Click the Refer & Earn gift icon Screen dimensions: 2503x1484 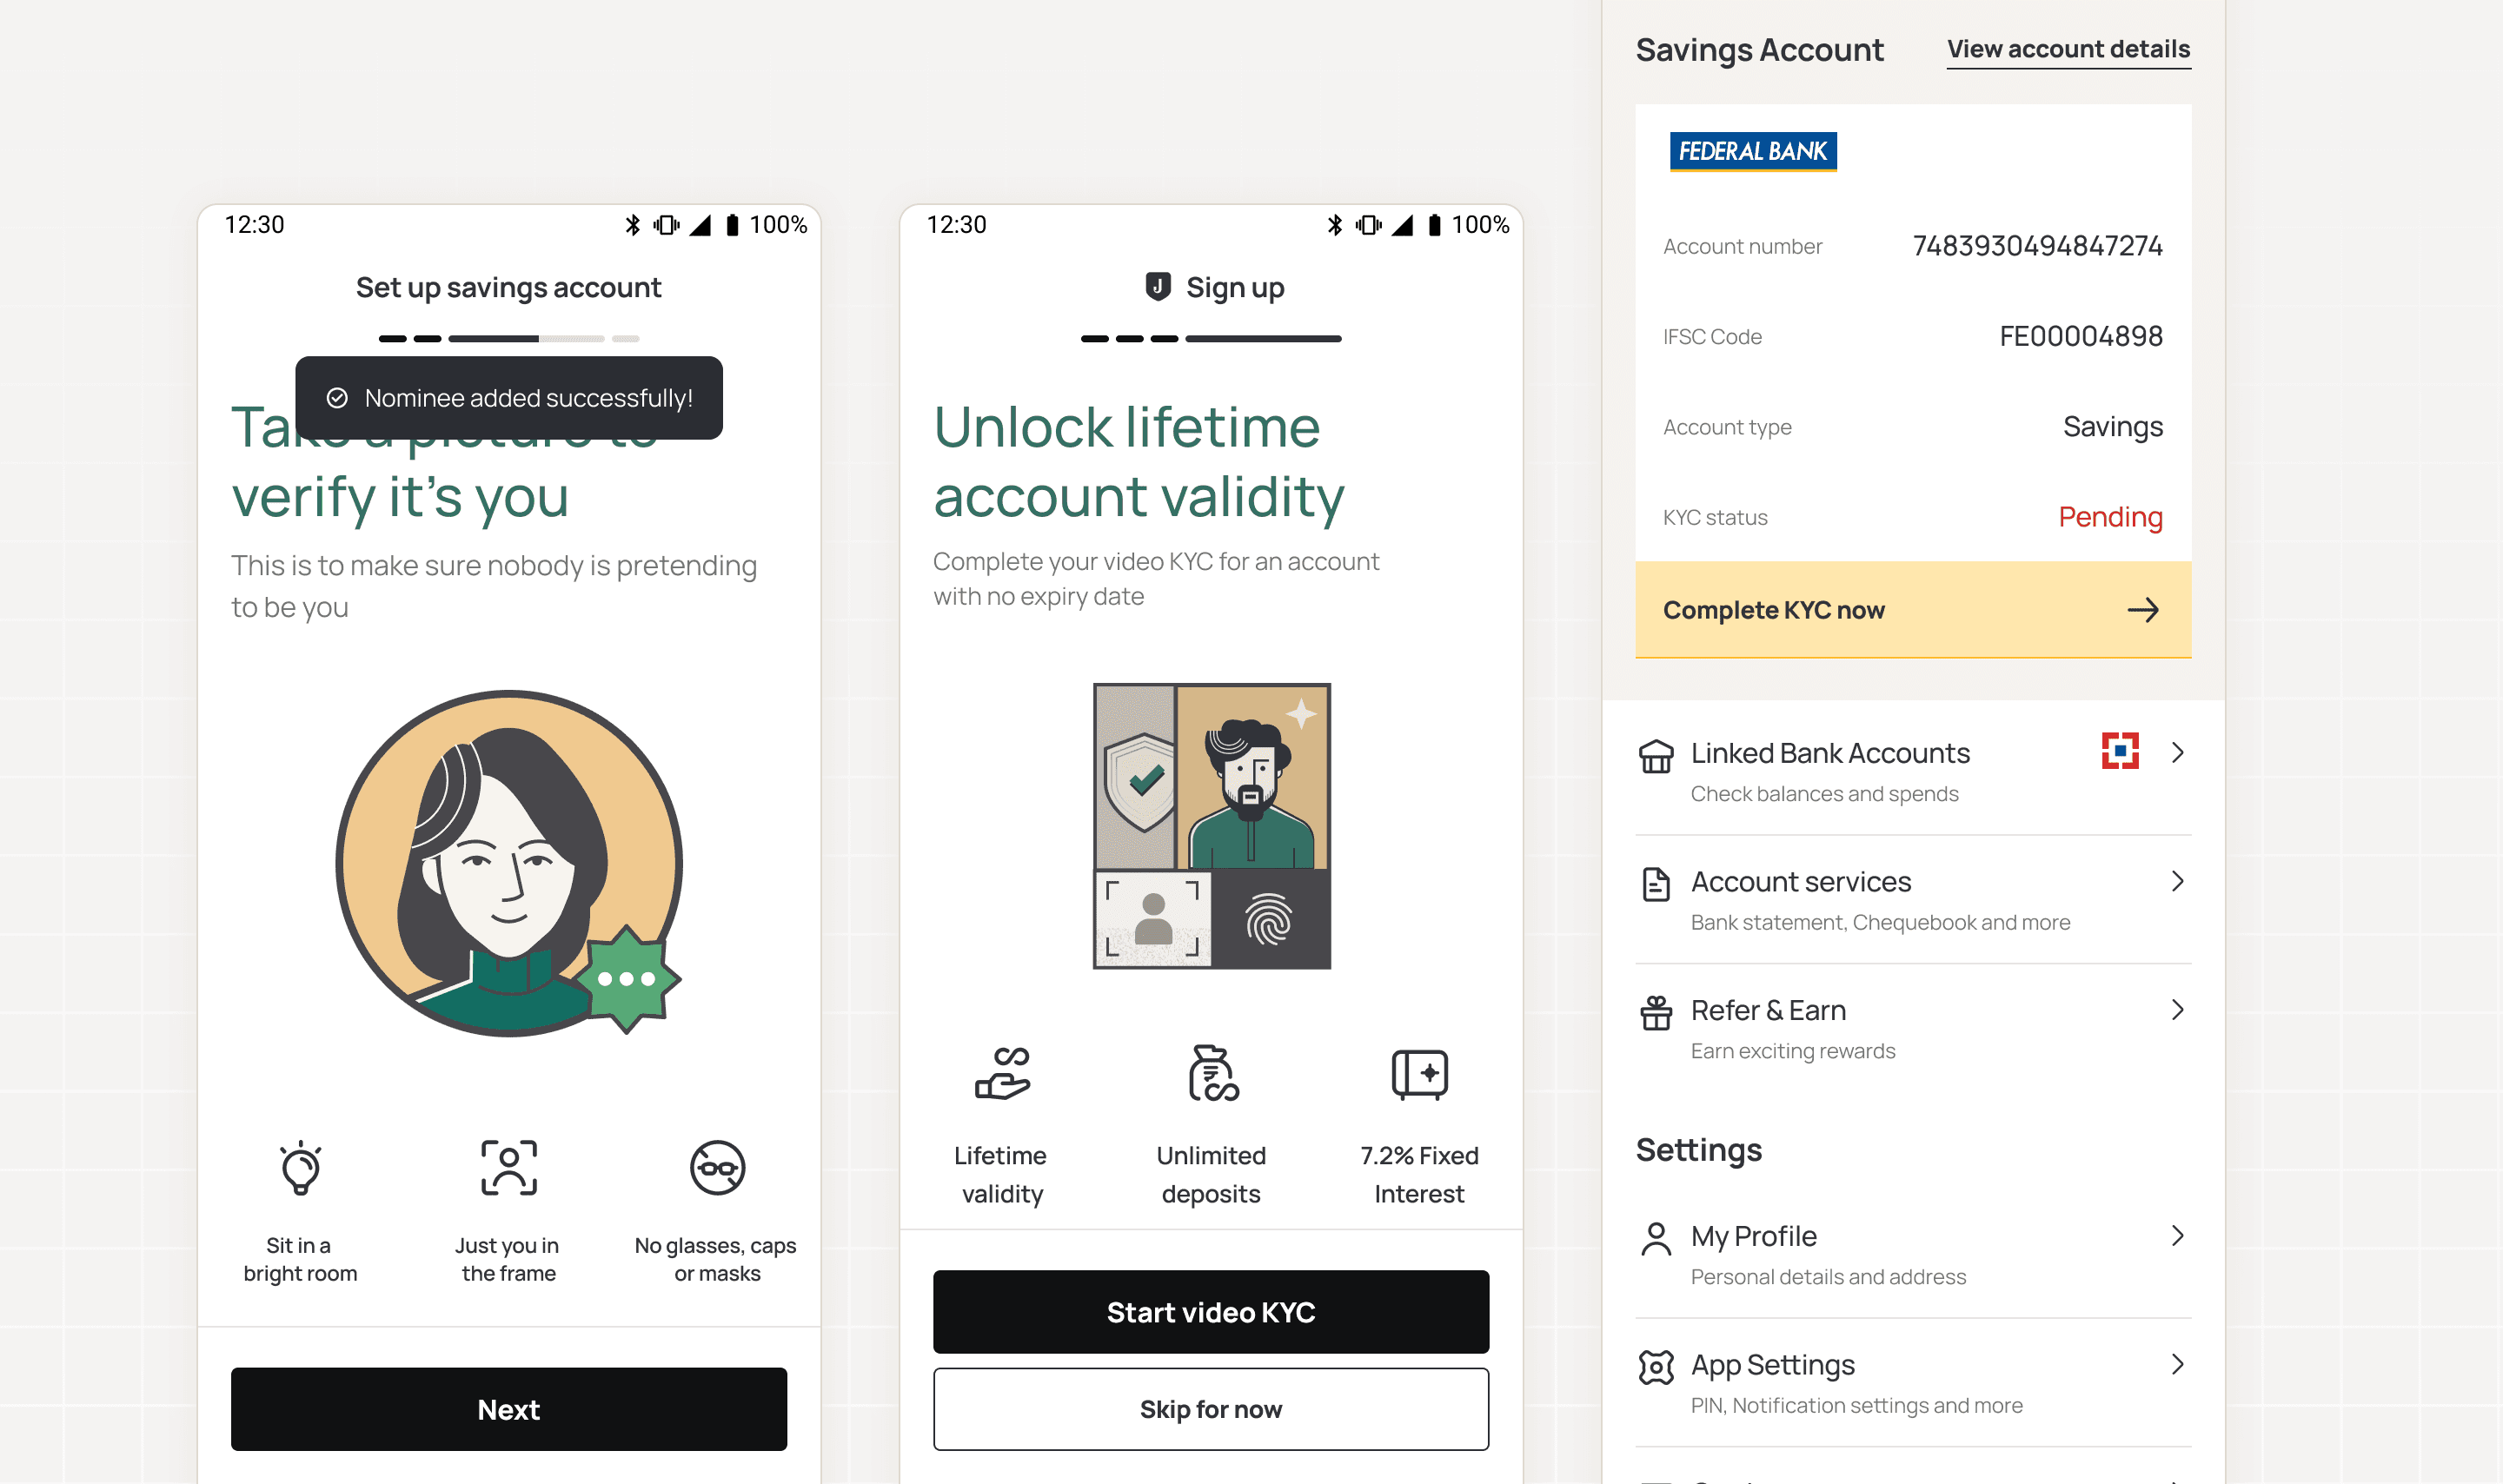pyautogui.click(x=1655, y=1012)
